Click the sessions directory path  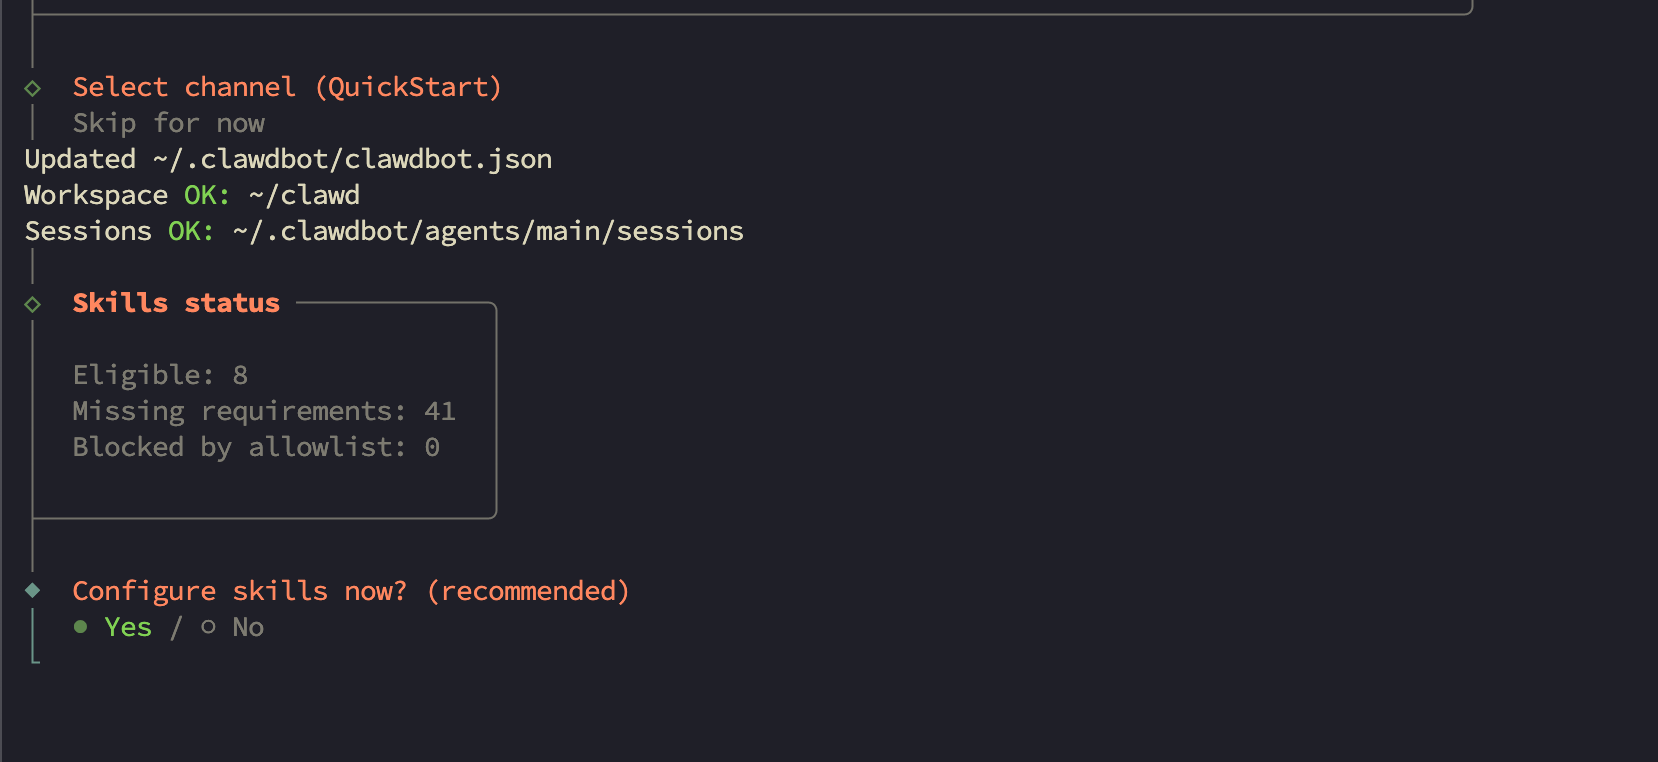tap(488, 231)
